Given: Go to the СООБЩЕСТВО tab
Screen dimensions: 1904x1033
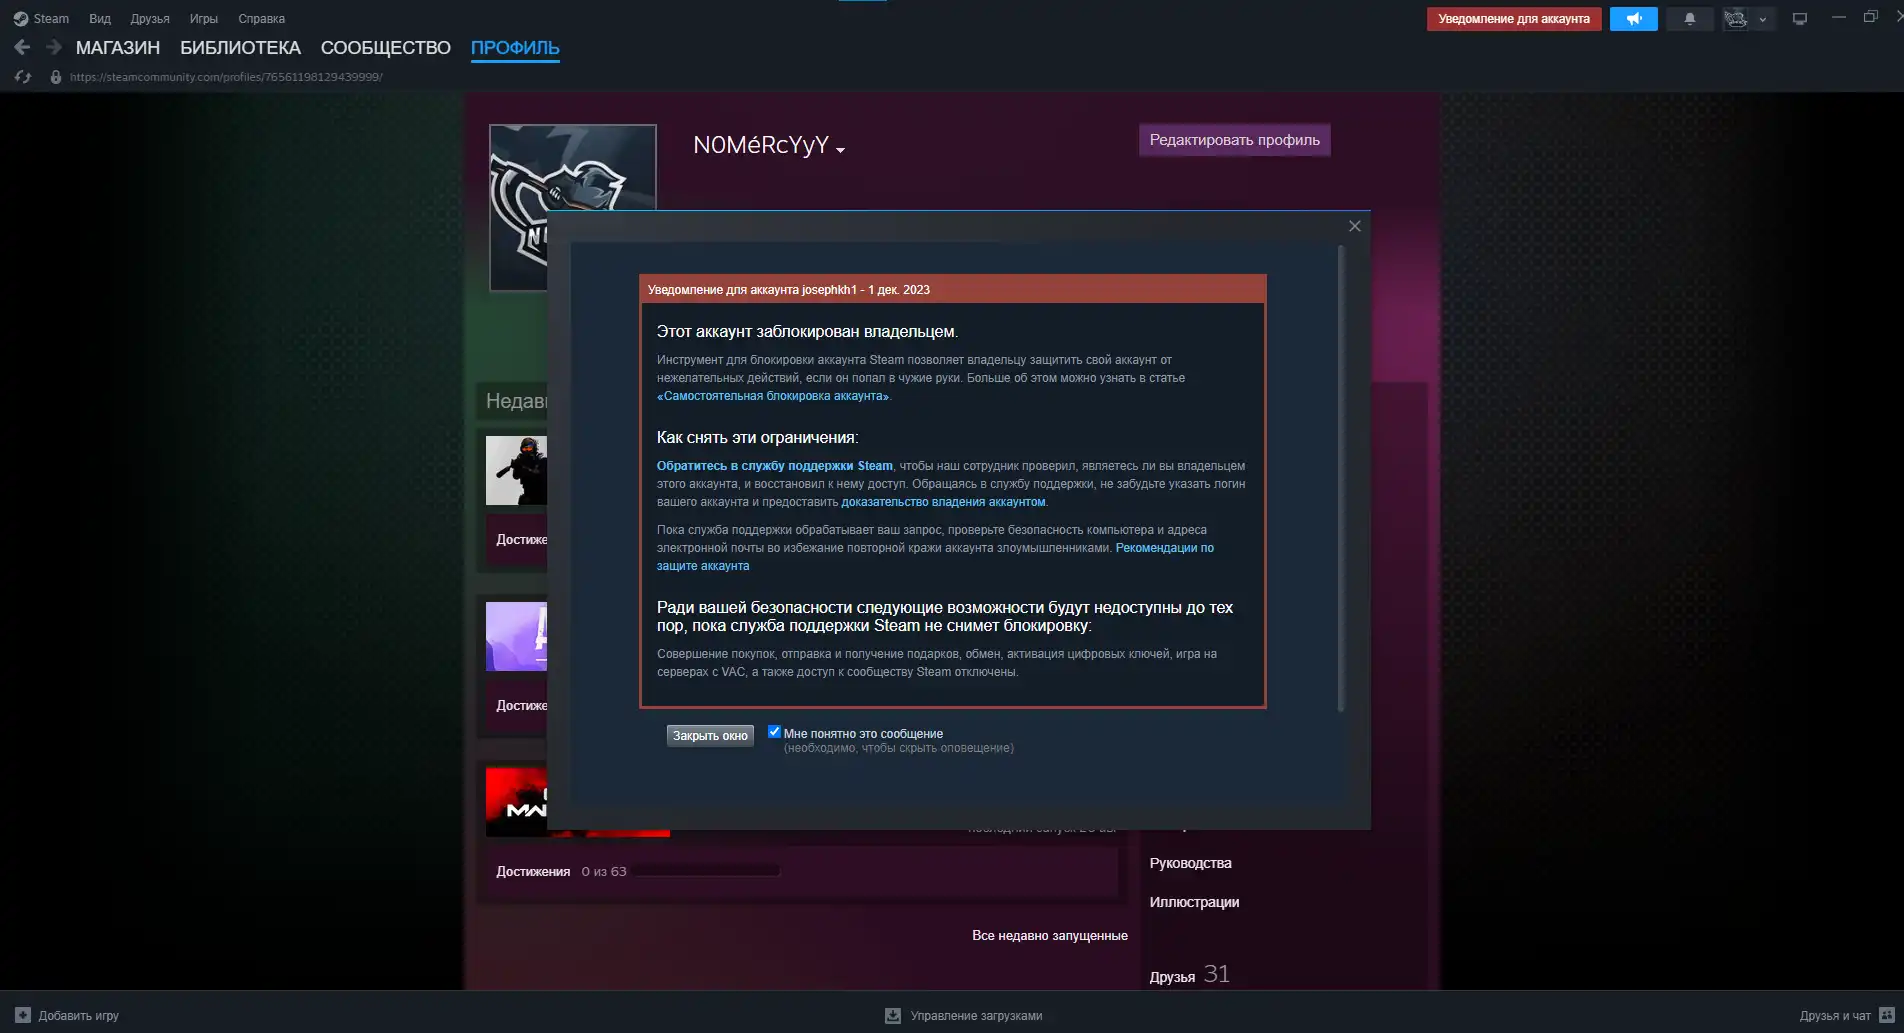Looking at the screenshot, I should 386,48.
